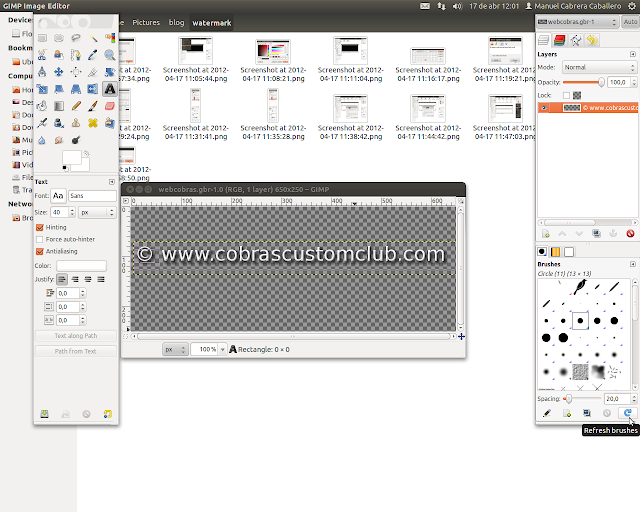Image resolution: width=640 pixels, height=512 pixels.
Task: Open Layers panel configuration menu arrow
Action: tap(633, 54)
